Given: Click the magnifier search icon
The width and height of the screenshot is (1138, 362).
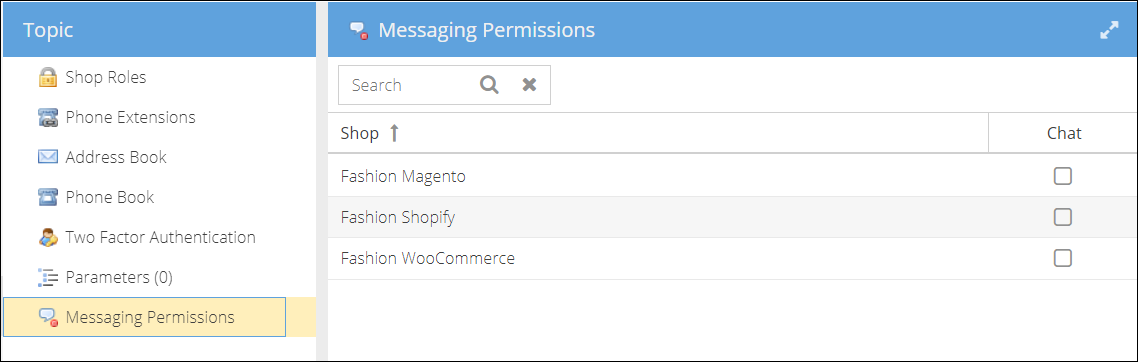Looking at the screenshot, I should pos(490,85).
